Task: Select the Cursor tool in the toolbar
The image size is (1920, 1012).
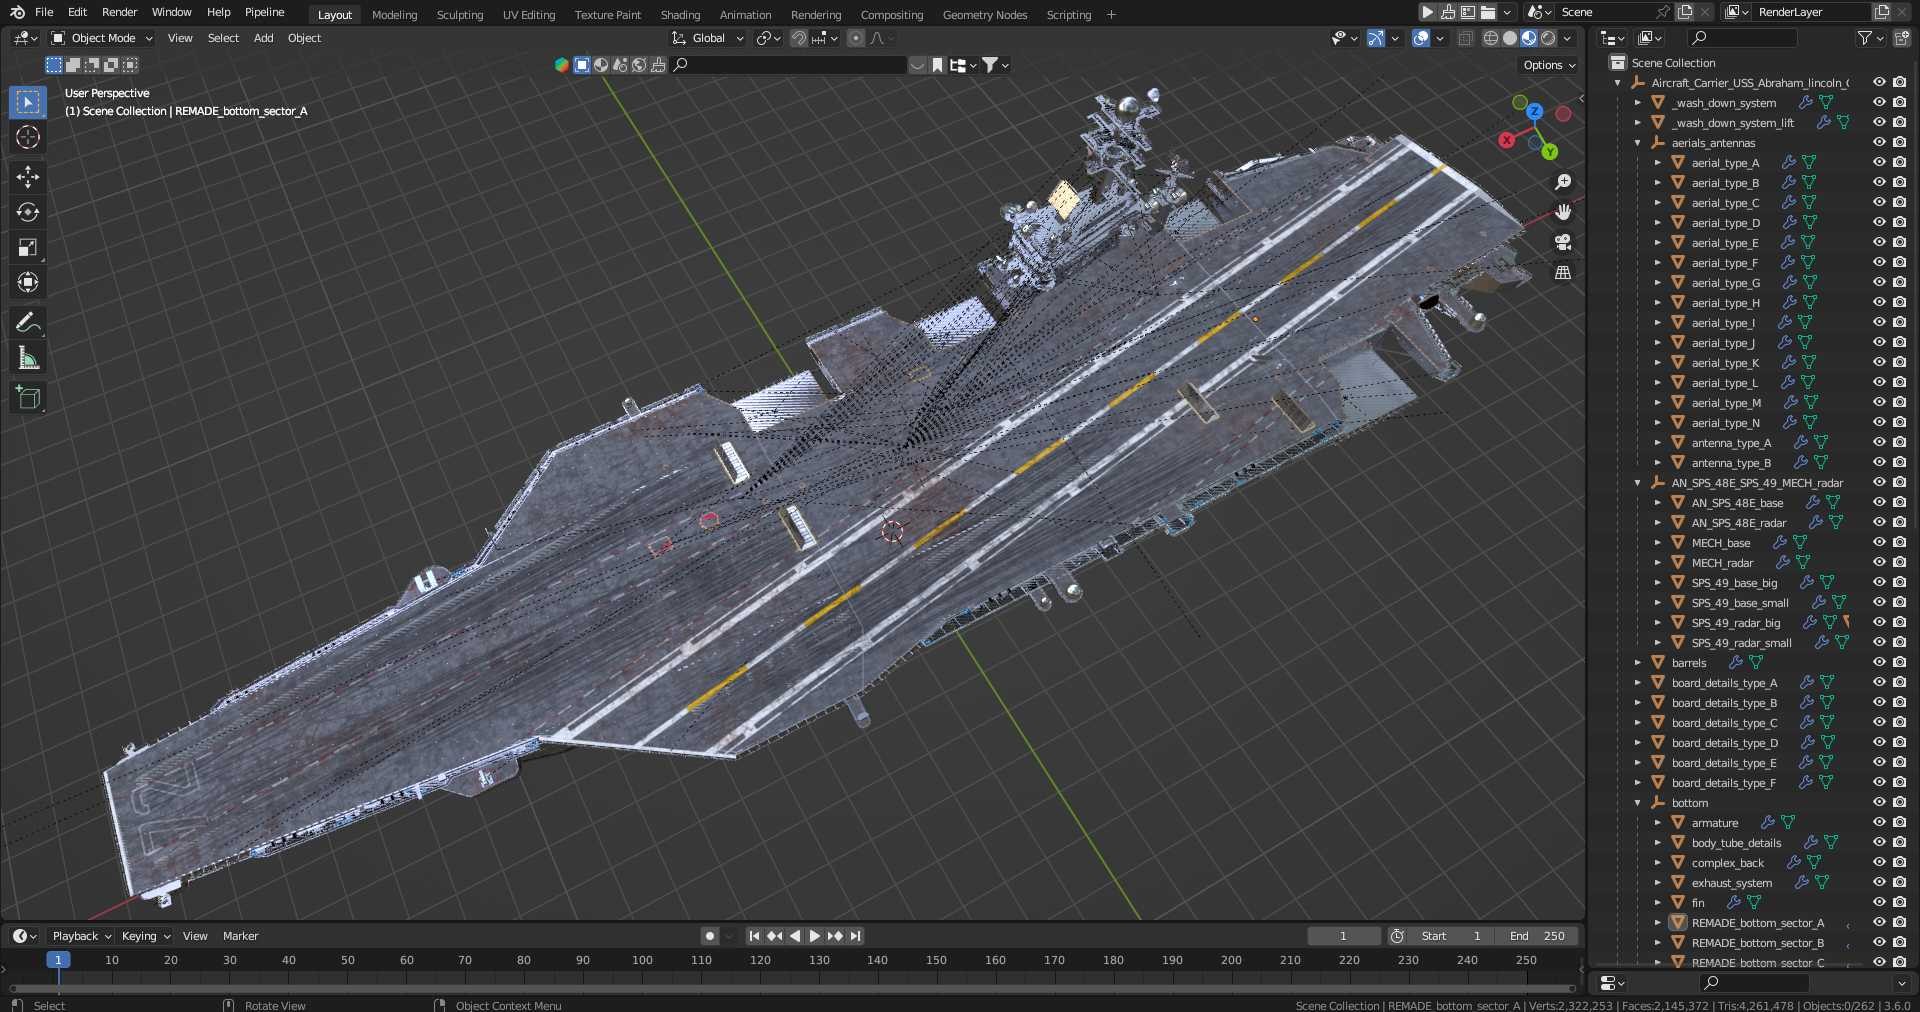Action: tap(28, 137)
